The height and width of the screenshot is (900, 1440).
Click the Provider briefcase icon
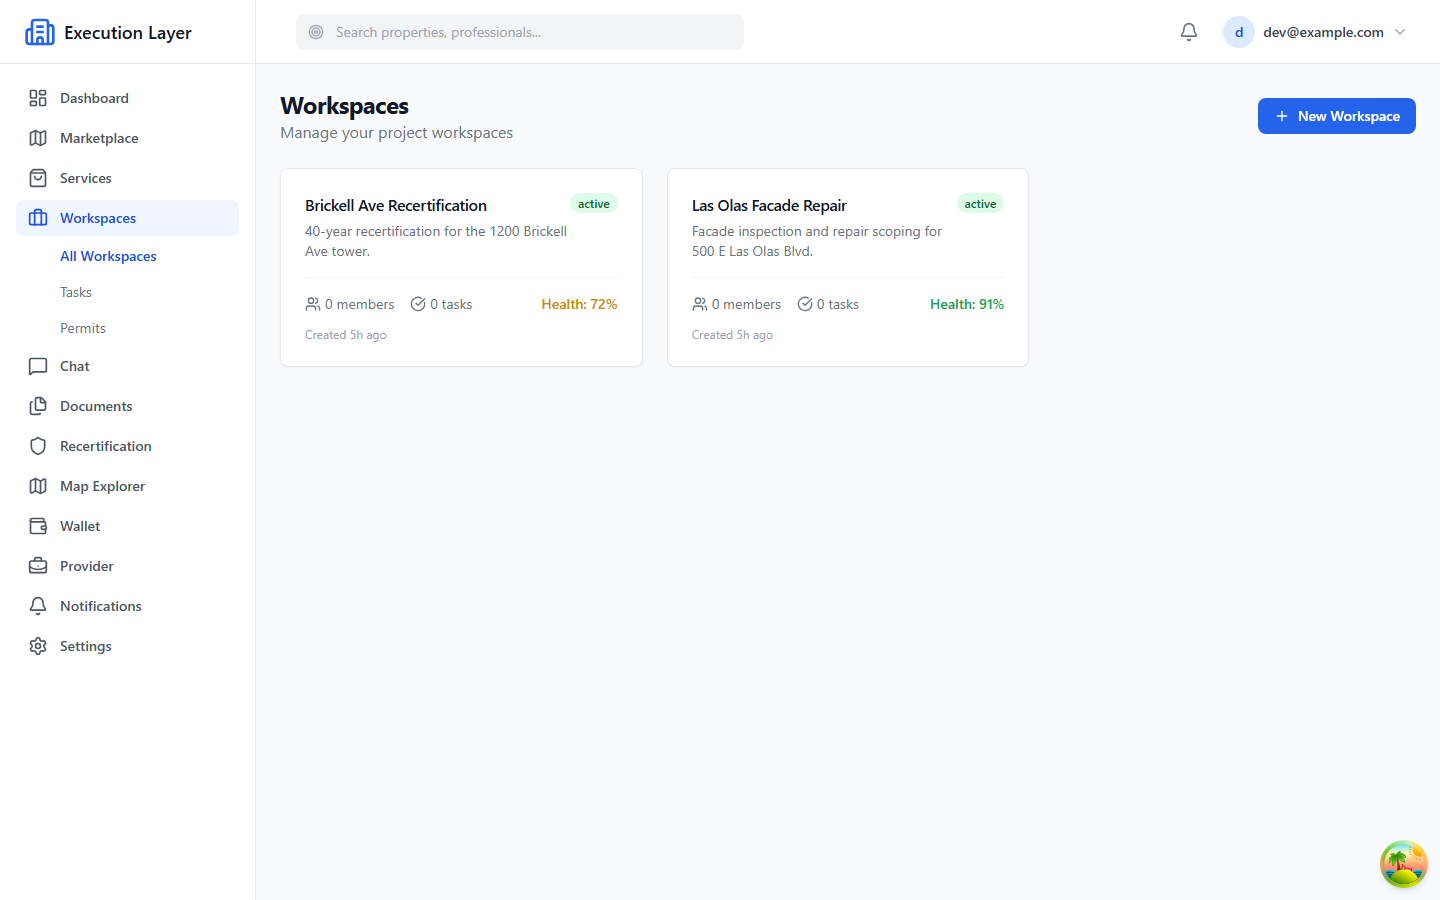tap(38, 566)
